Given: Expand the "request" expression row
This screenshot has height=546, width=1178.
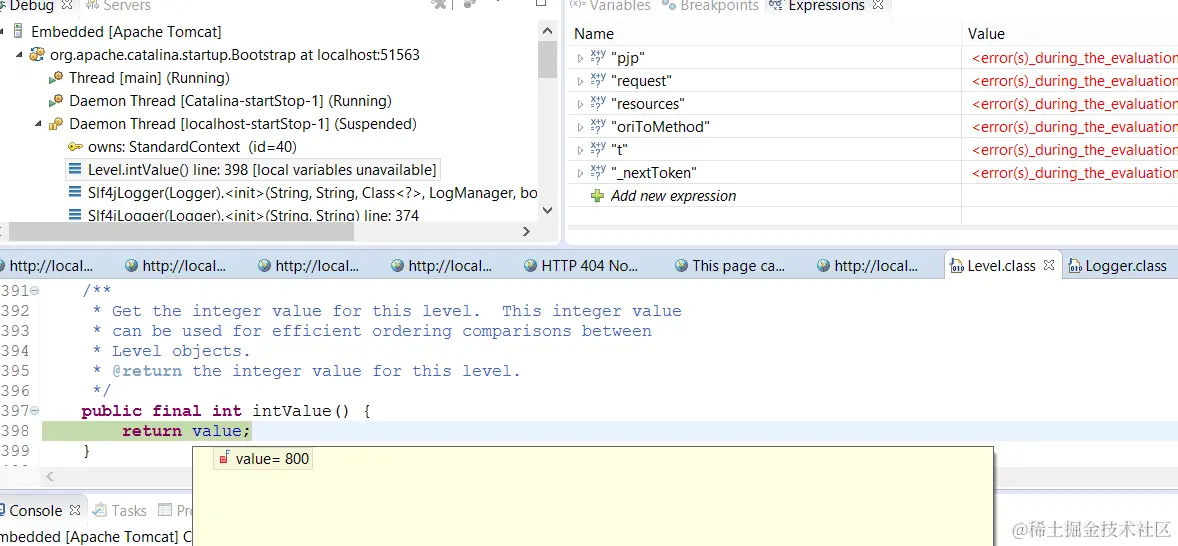Looking at the screenshot, I should [x=580, y=81].
